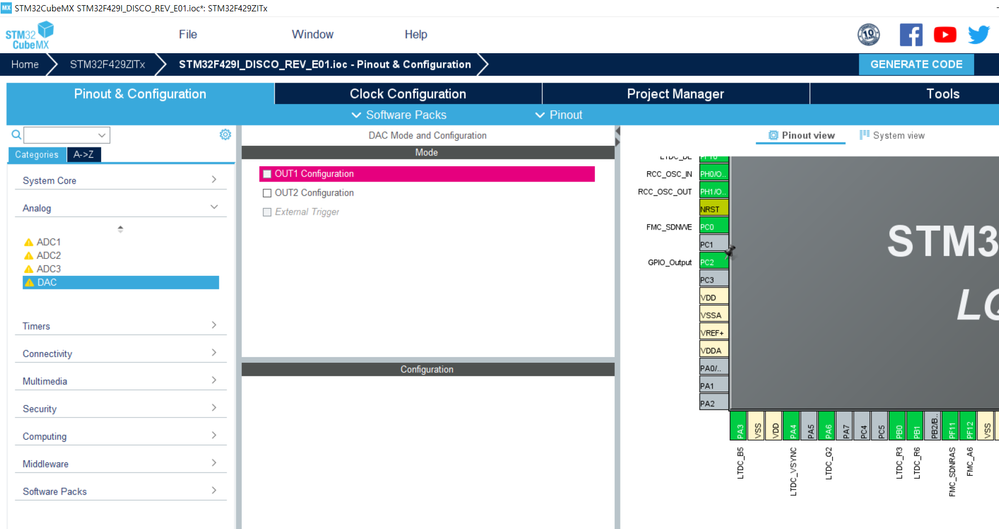The image size is (999, 529).
Task: Select the NRST pin
Action: click(x=714, y=208)
